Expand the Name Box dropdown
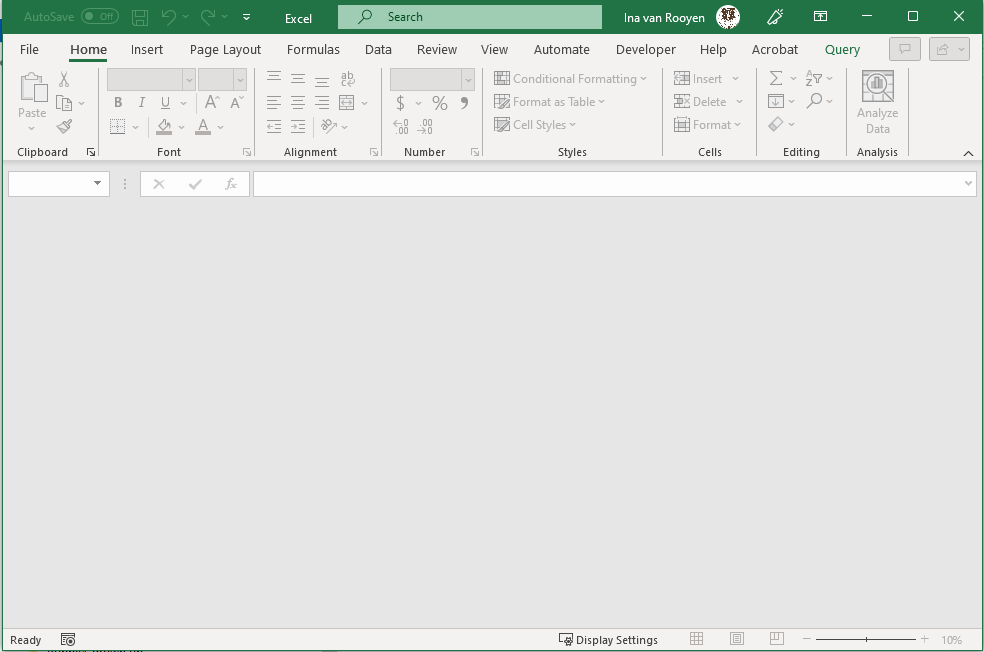This screenshot has height=652, width=984. [x=97, y=184]
